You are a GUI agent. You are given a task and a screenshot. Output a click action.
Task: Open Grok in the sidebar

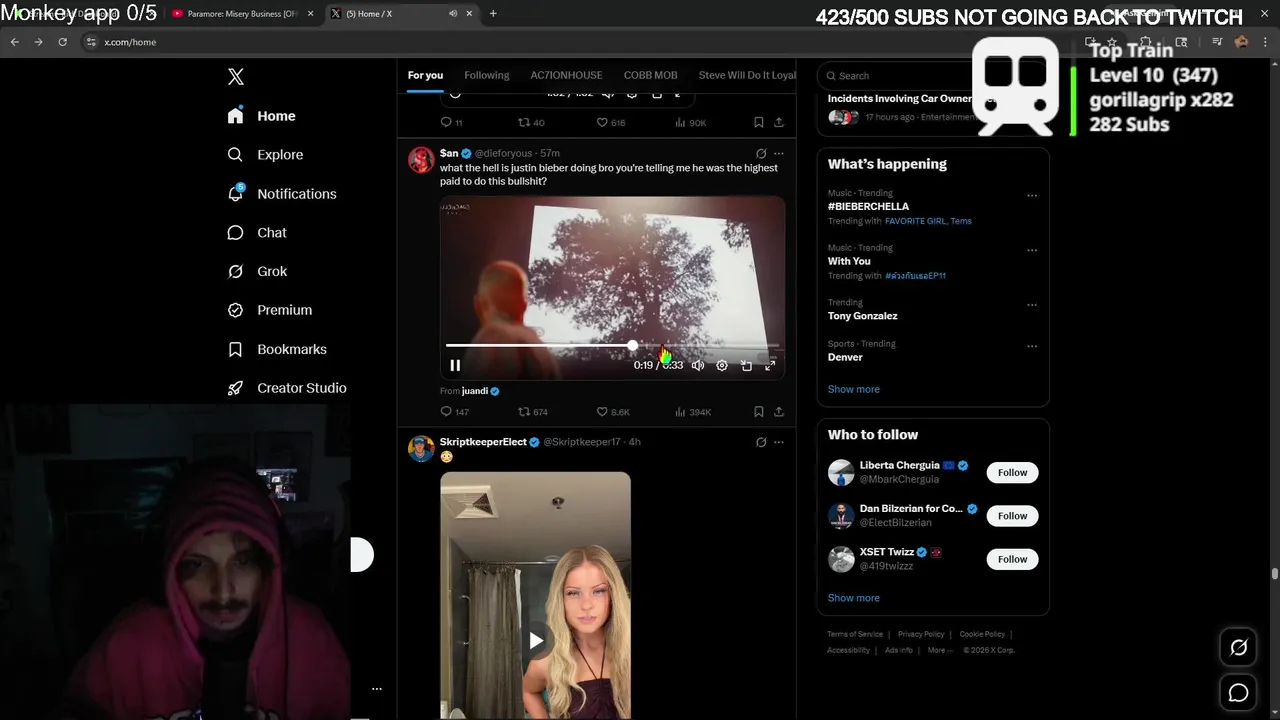pyautogui.click(x=257, y=272)
